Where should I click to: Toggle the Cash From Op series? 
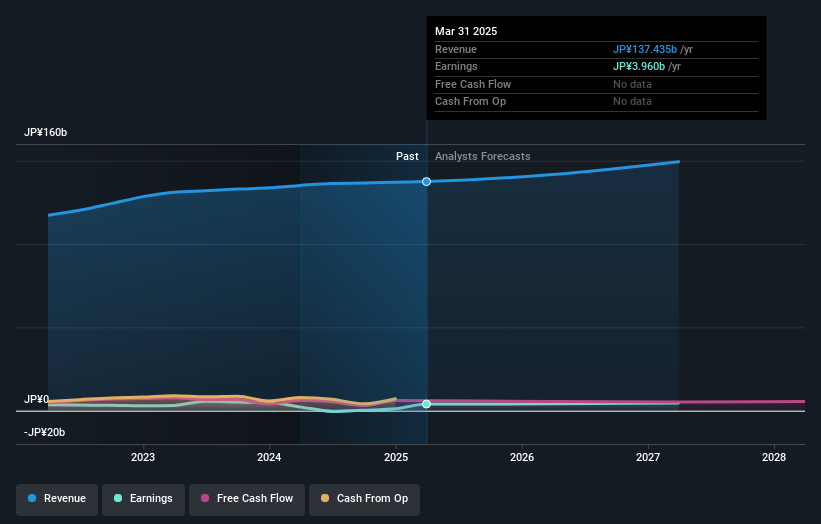point(364,499)
